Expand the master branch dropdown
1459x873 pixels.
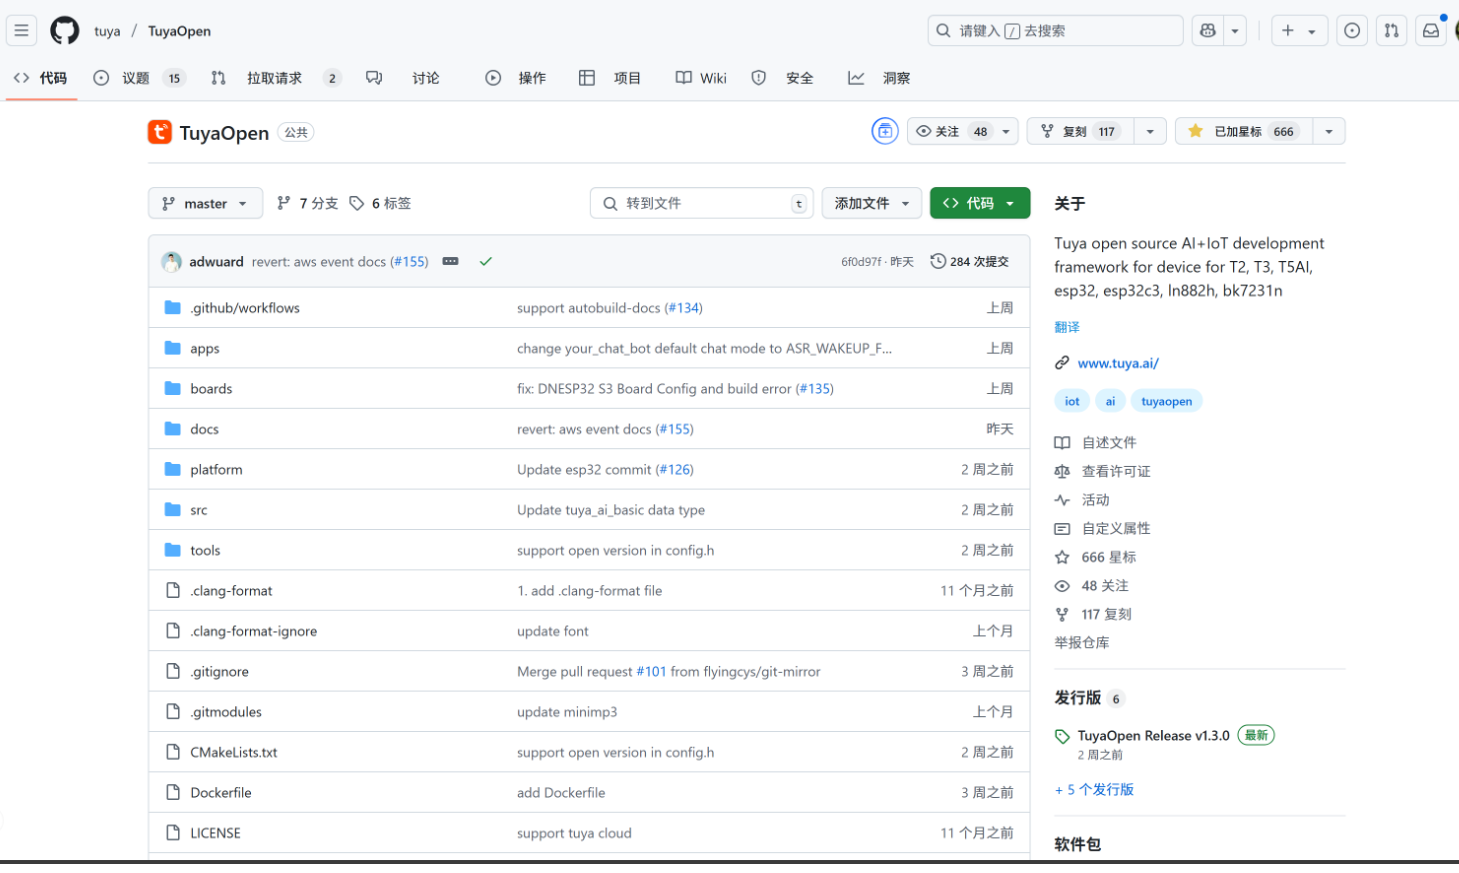click(205, 203)
